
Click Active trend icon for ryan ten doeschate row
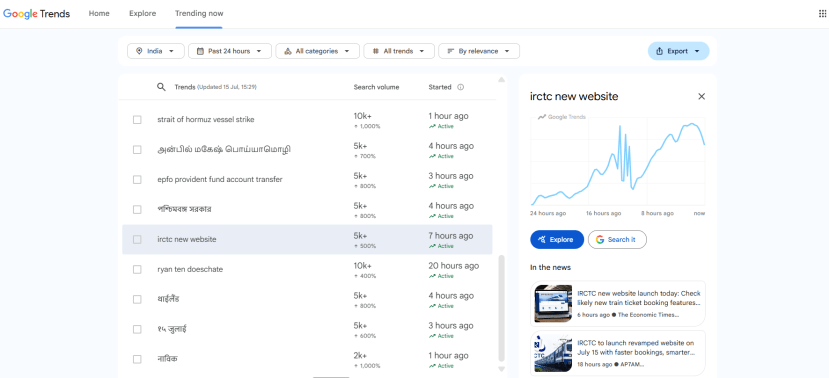tap(432, 276)
